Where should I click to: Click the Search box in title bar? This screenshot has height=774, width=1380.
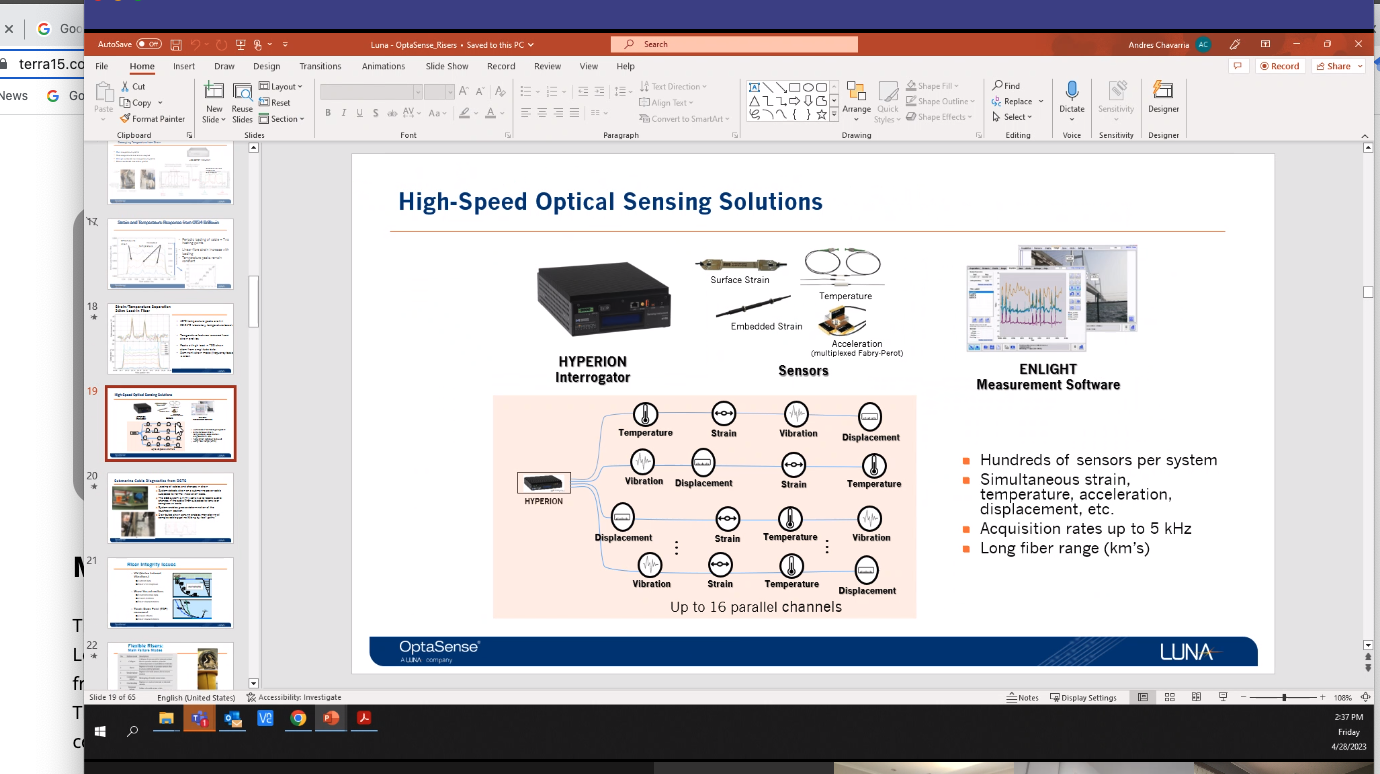click(x=734, y=44)
